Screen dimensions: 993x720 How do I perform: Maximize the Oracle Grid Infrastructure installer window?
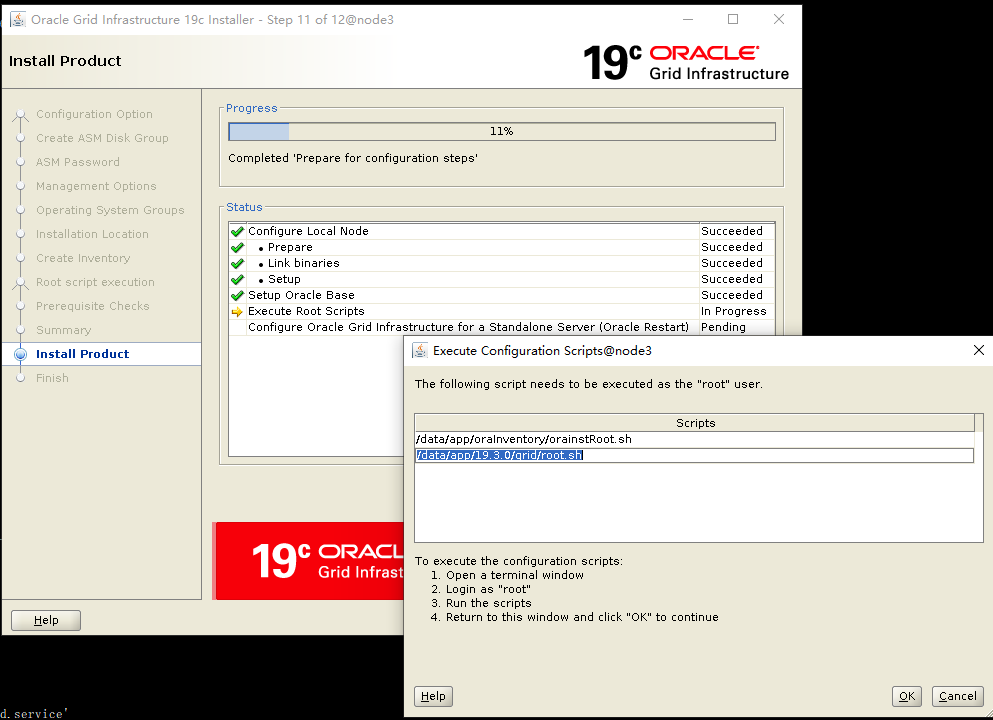pos(733,20)
